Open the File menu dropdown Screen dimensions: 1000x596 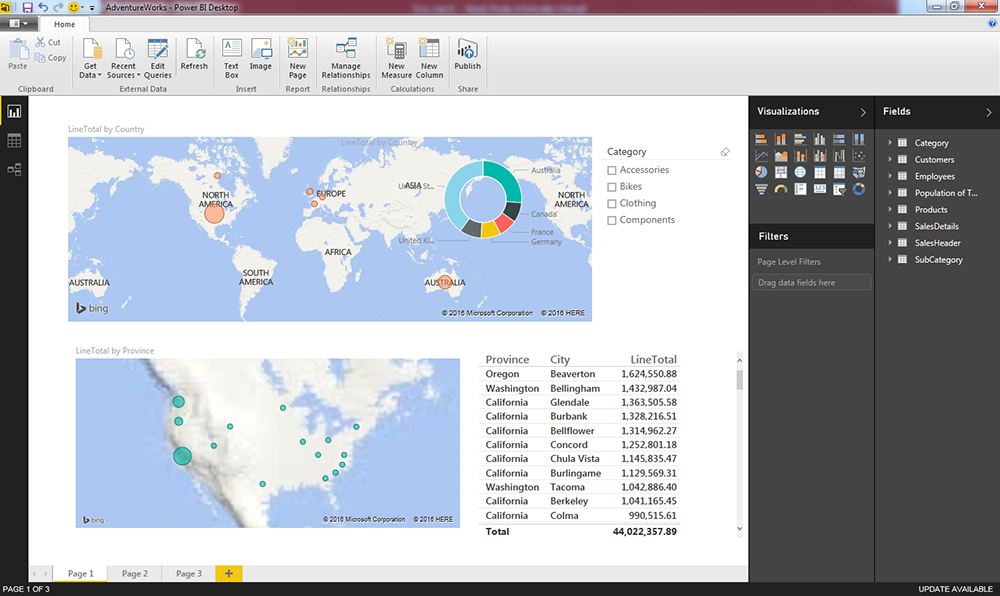(18, 24)
